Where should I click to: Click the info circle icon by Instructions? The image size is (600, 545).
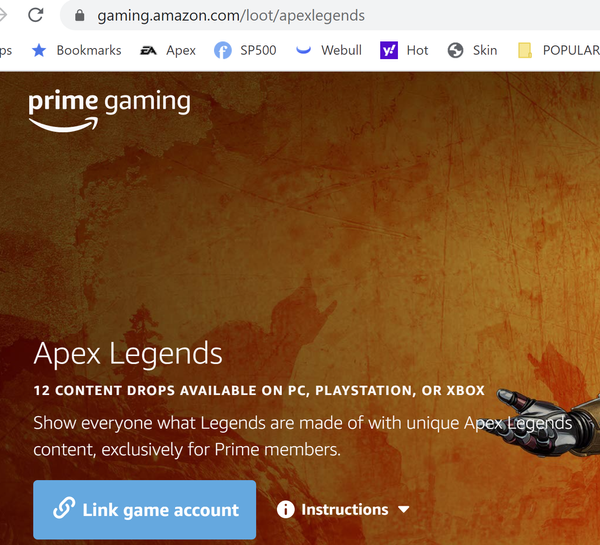pyautogui.click(x=285, y=510)
